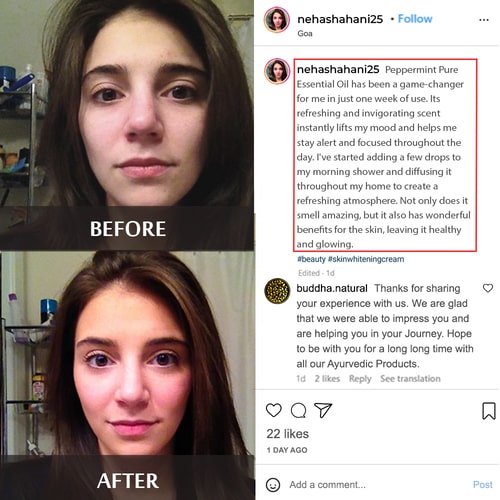Open the emoji picker smiley icon
Image resolution: width=500 pixels, height=500 pixels.
pyautogui.click(x=273, y=485)
